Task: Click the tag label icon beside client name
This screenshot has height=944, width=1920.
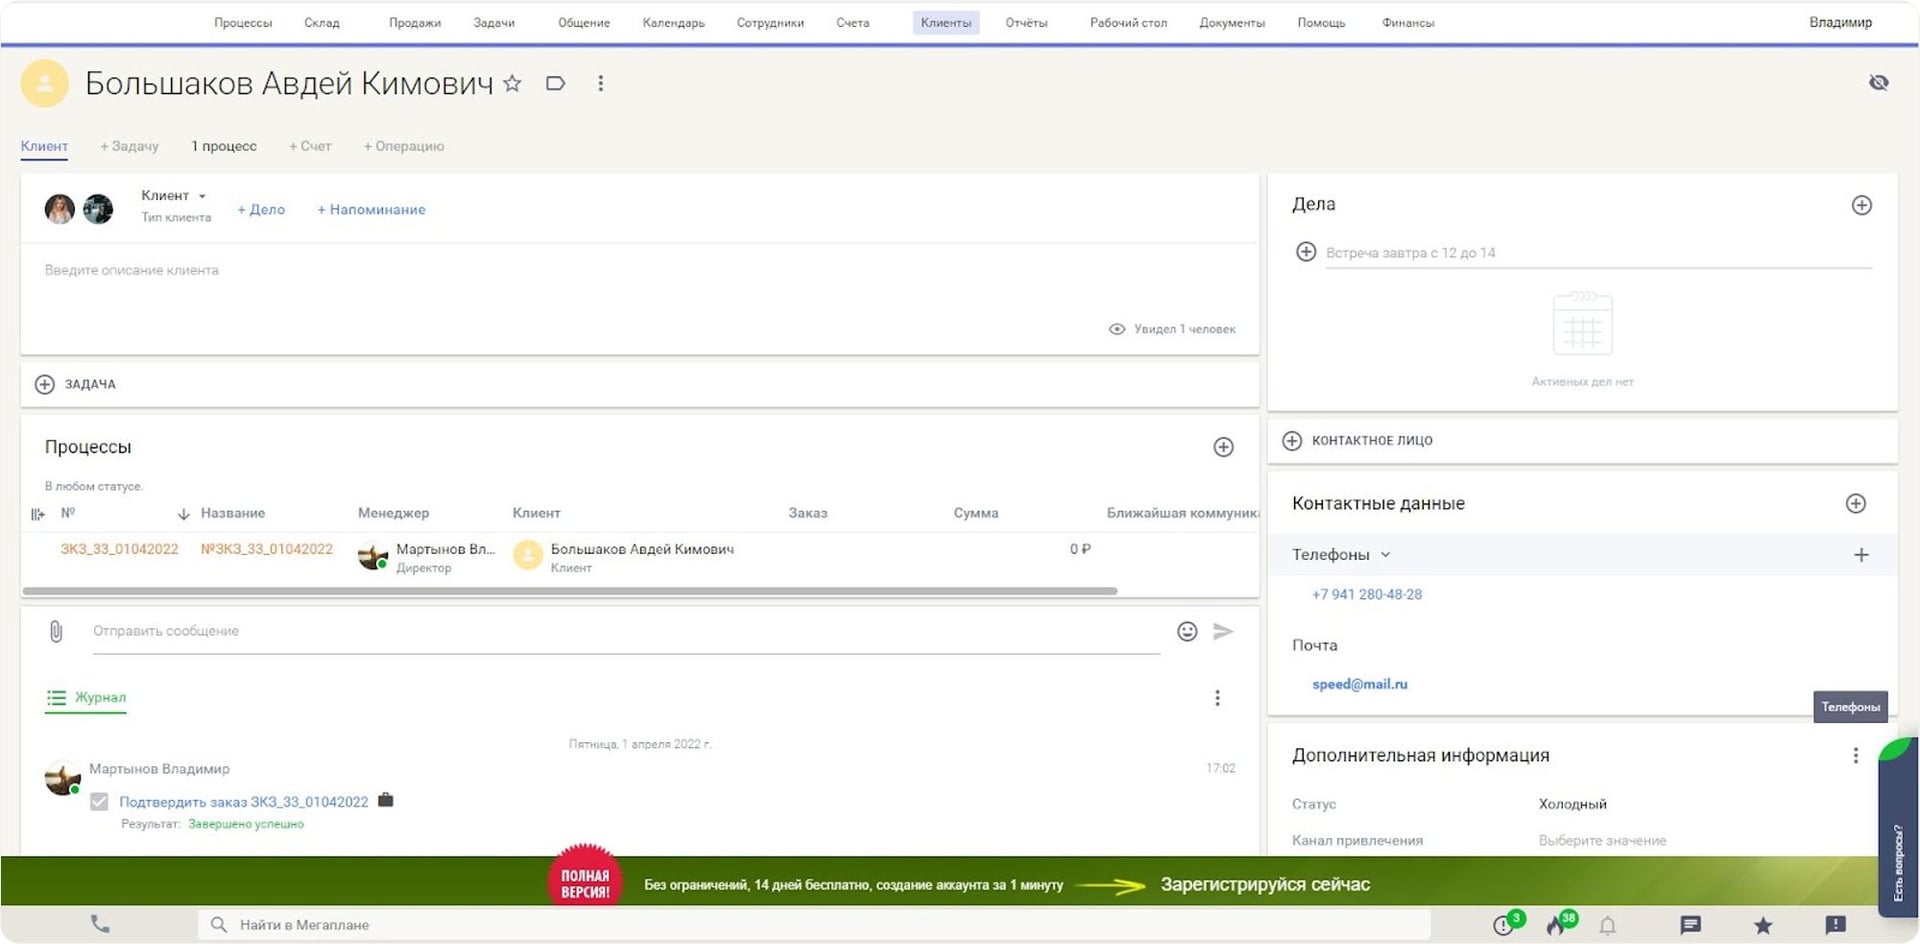Action: coord(556,84)
